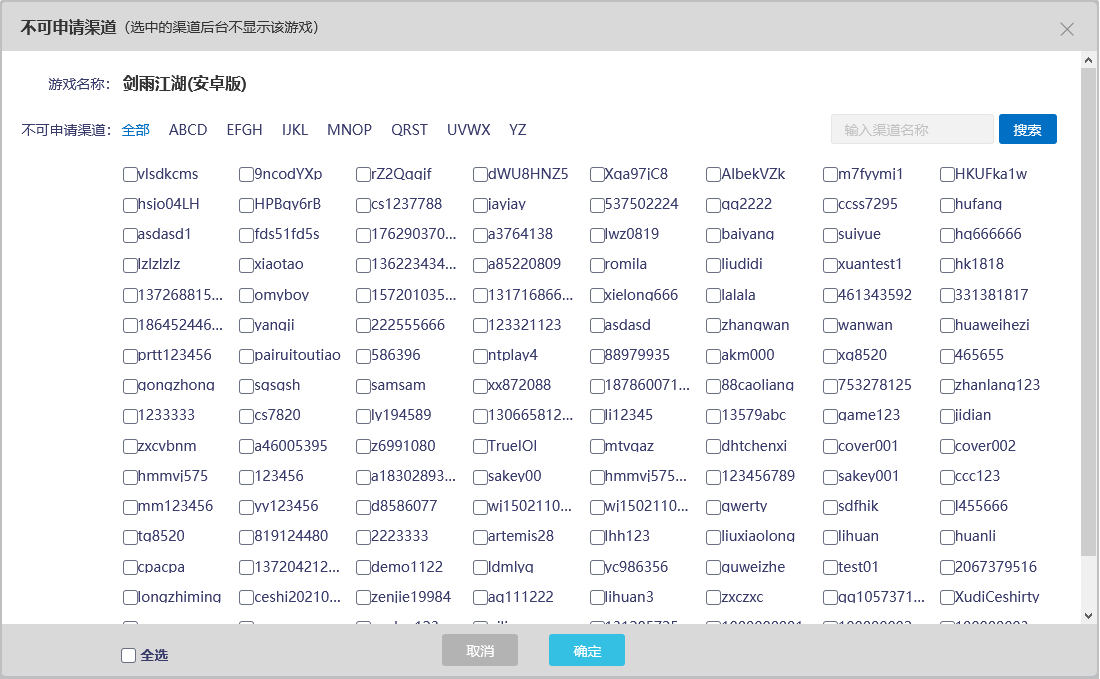Screen dimensions: 1100x679
Task: Click the 取消 button
Action: click(x=480, y=650)
